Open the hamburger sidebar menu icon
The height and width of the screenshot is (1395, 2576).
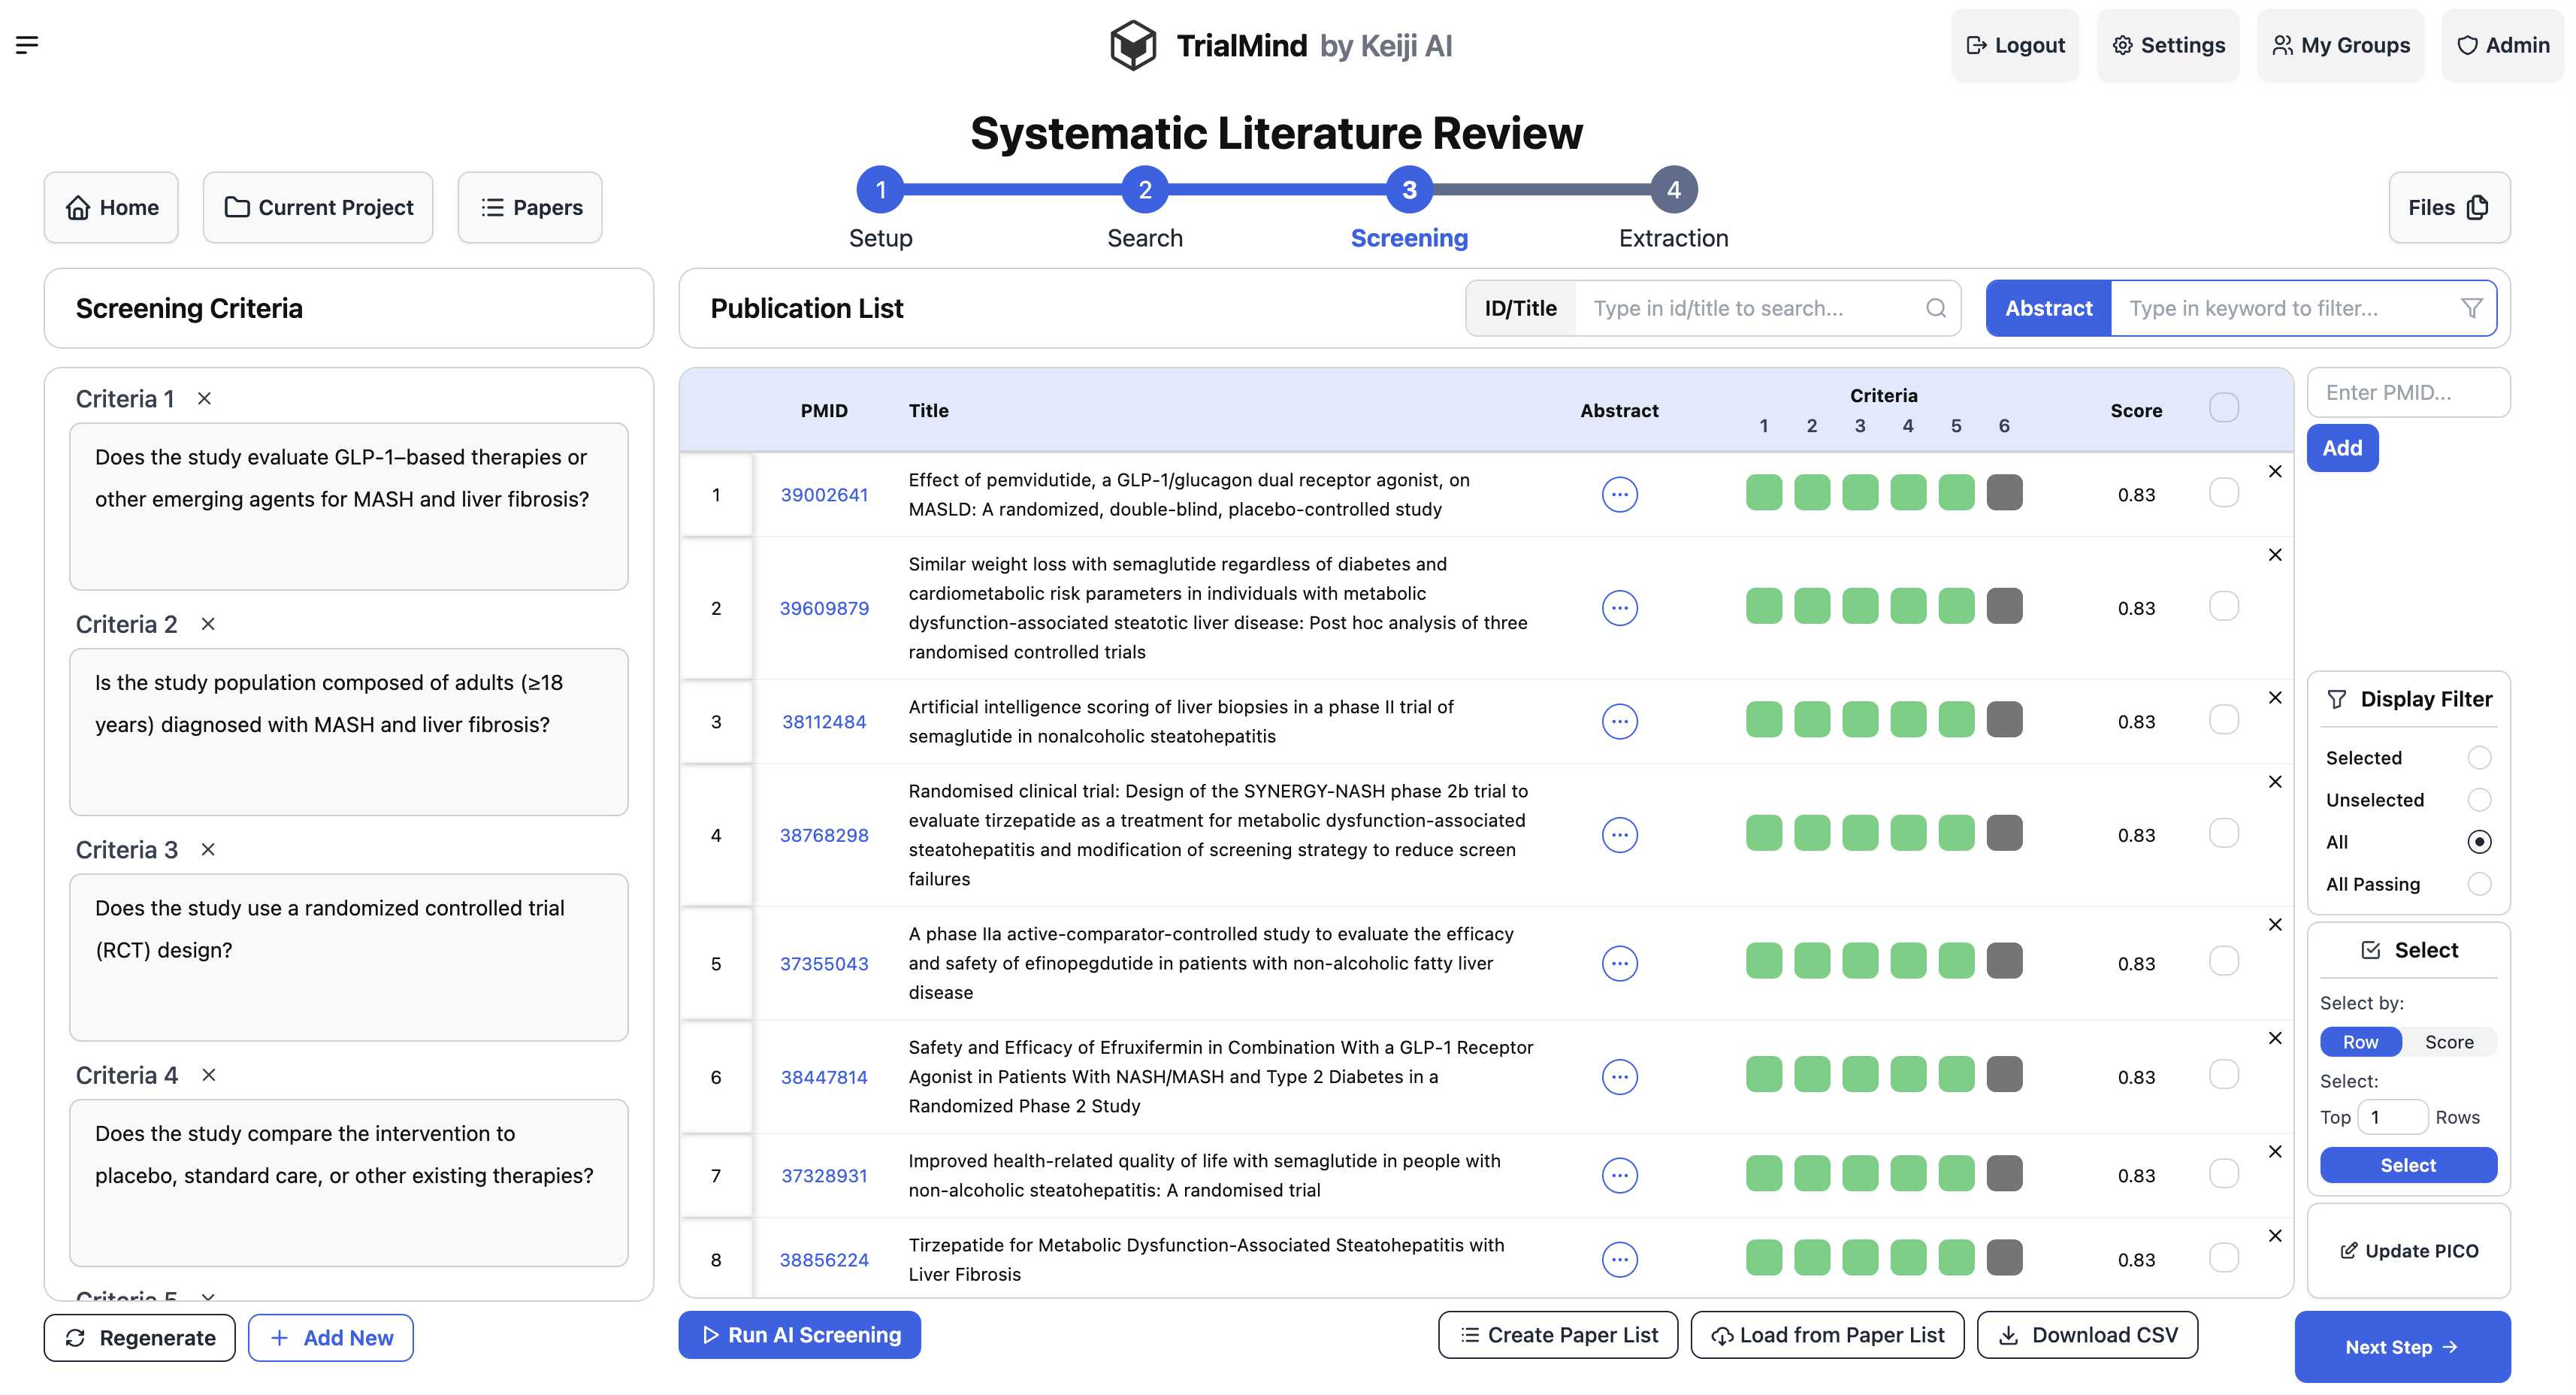tap(27, 44)
